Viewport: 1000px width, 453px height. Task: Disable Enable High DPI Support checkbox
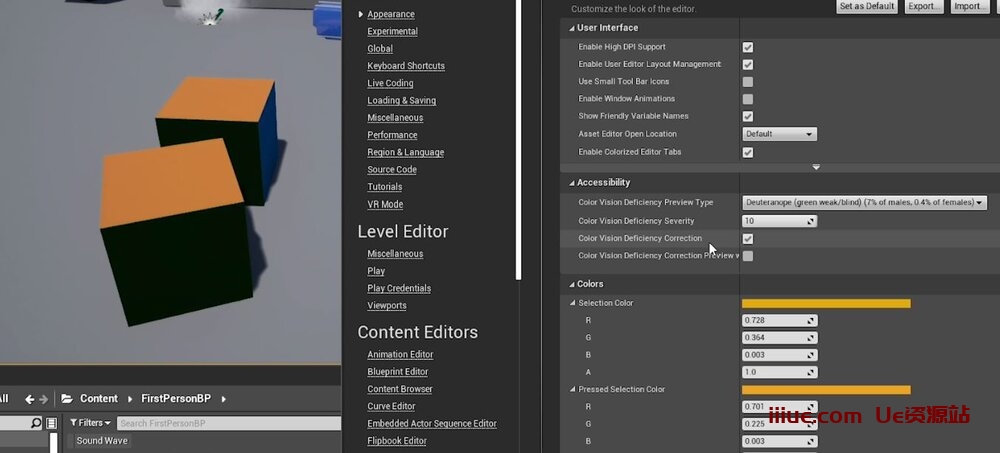tap(748, 47)
